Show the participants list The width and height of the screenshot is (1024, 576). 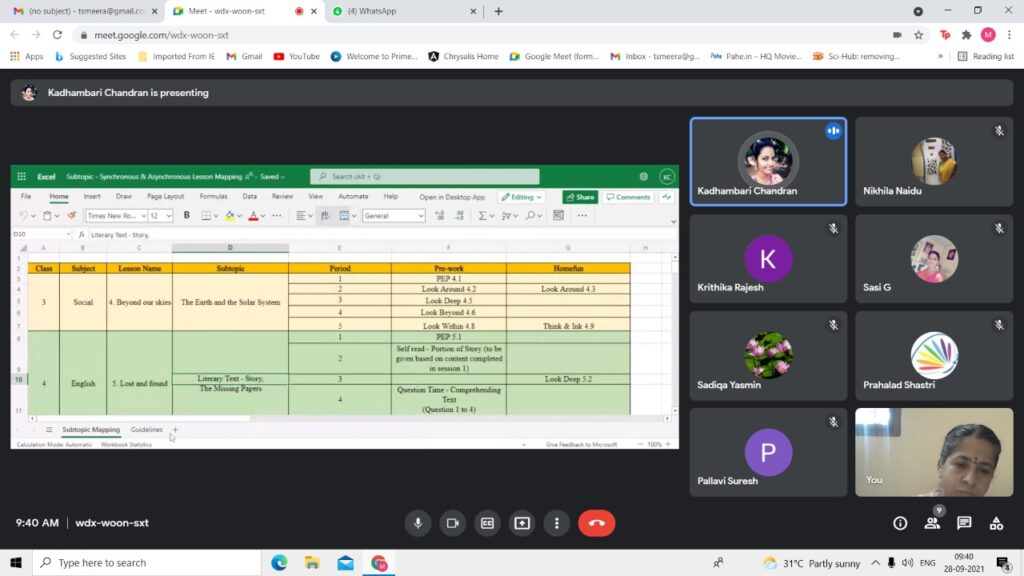point(932,523)
